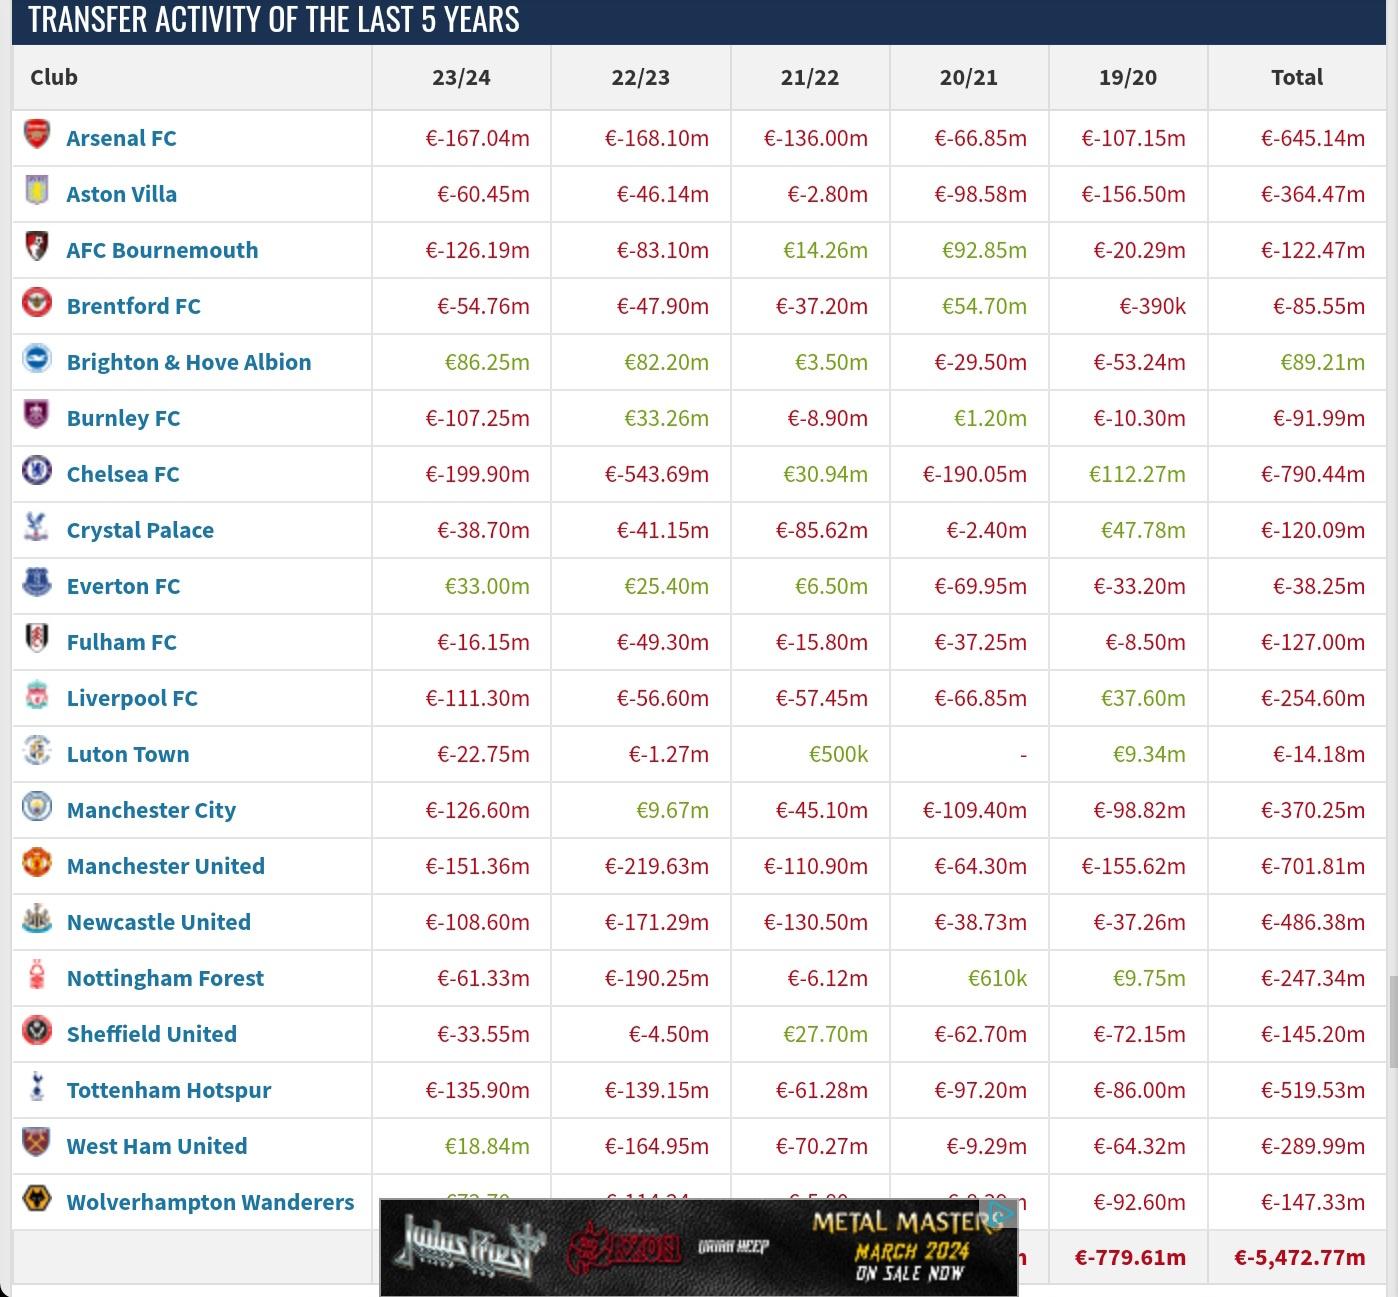
Task: Click the Sheffield United club crest
Action: [x=37, y=1030]
